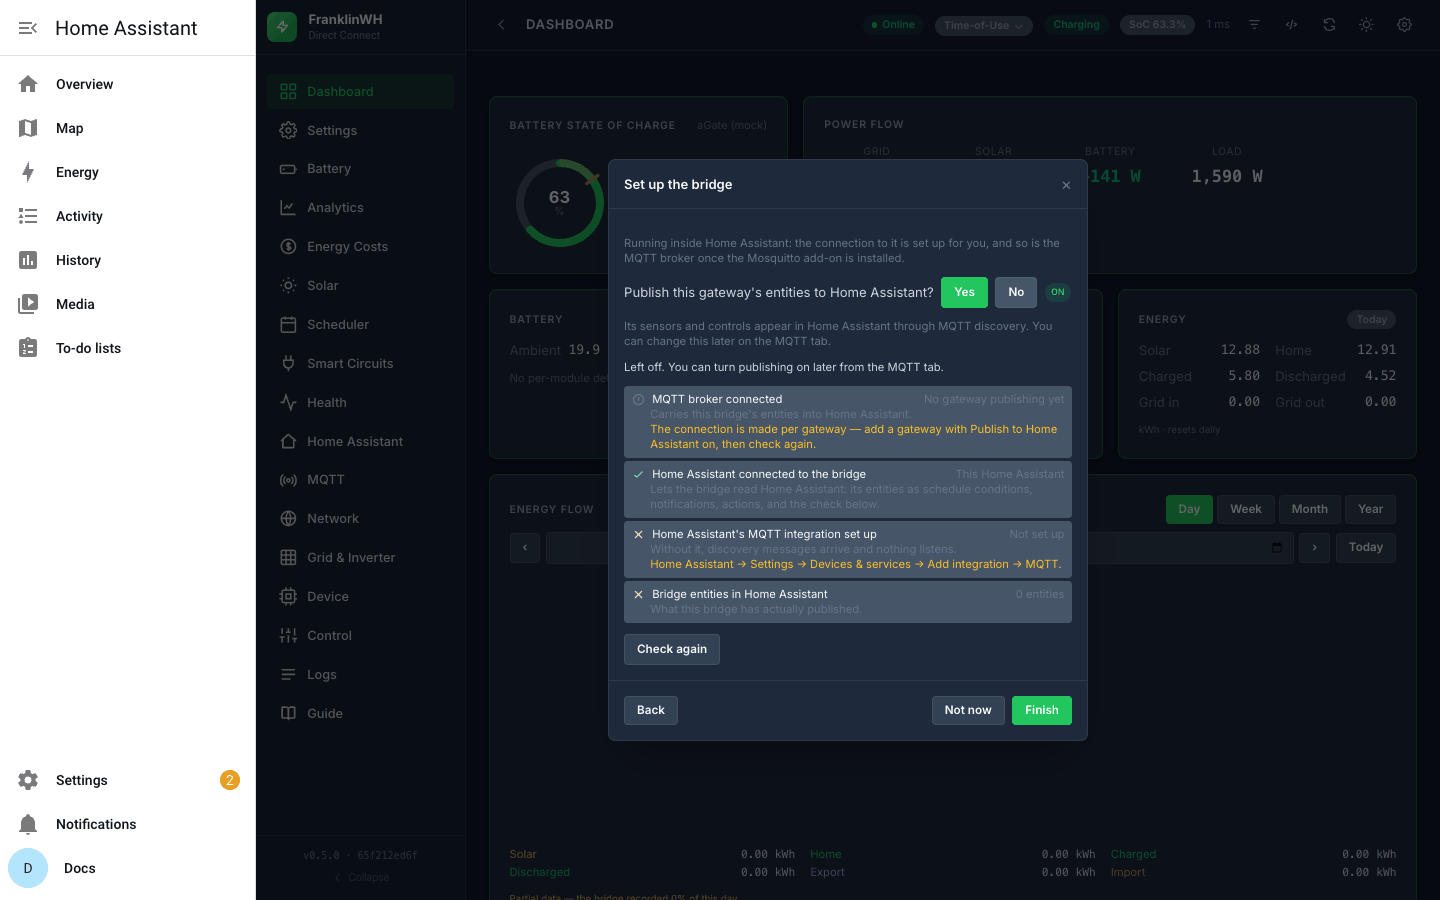Click the Home Assistant's MQTT integration row

point(848,549)
